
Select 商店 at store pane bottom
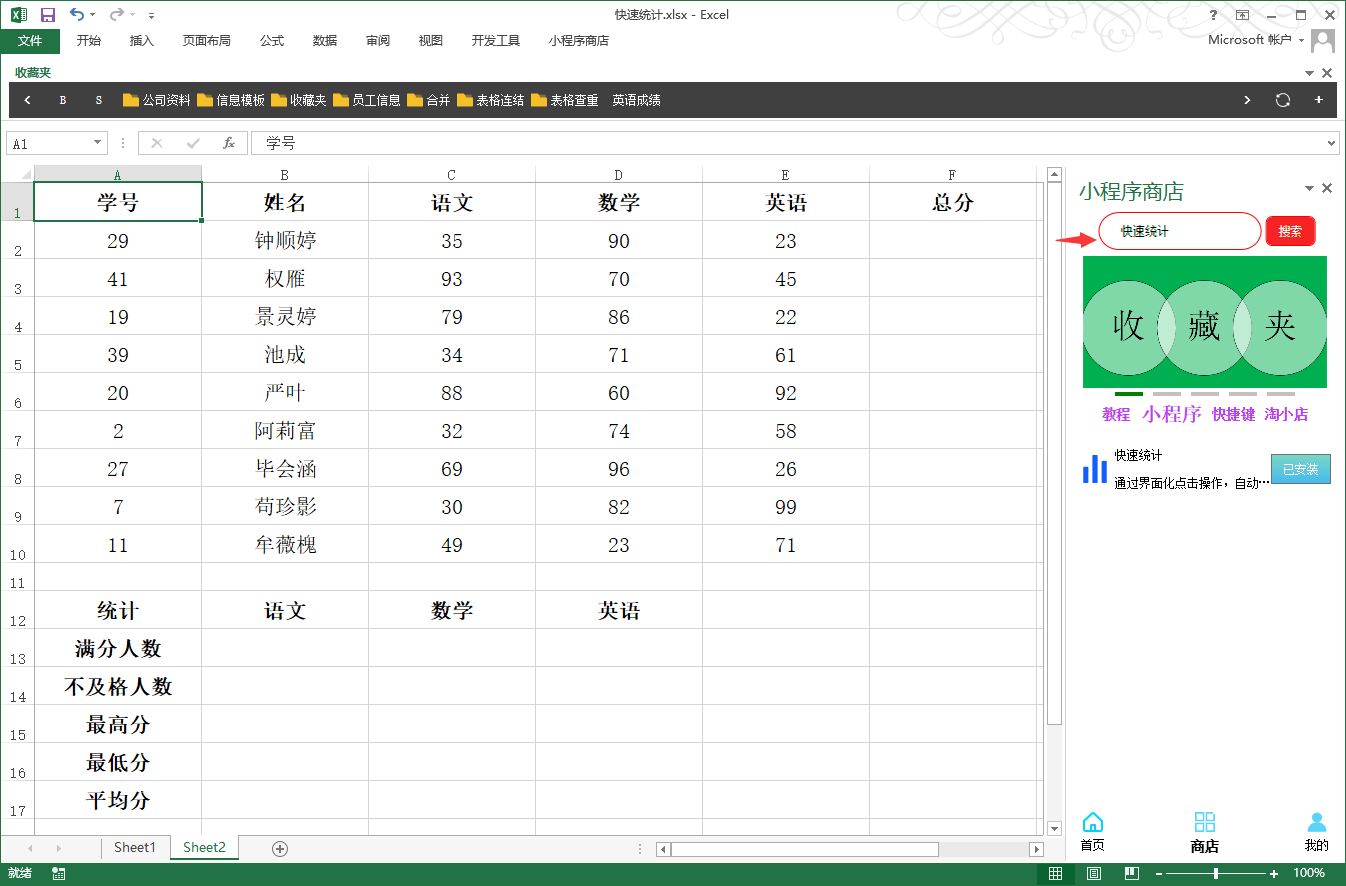(x=1205, y=832)
